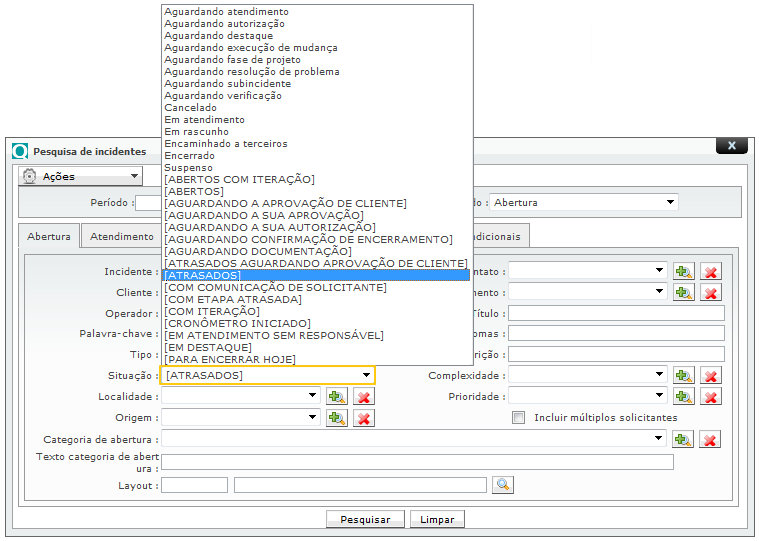The image size is (759, 541).
Task: Click the add icon beside the Origem field
Action: click(x=337, y=418)
